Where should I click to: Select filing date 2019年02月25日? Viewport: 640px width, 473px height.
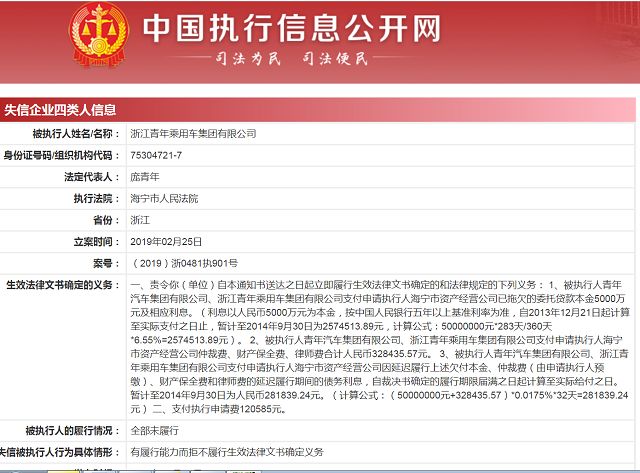[x=166, y=242]
